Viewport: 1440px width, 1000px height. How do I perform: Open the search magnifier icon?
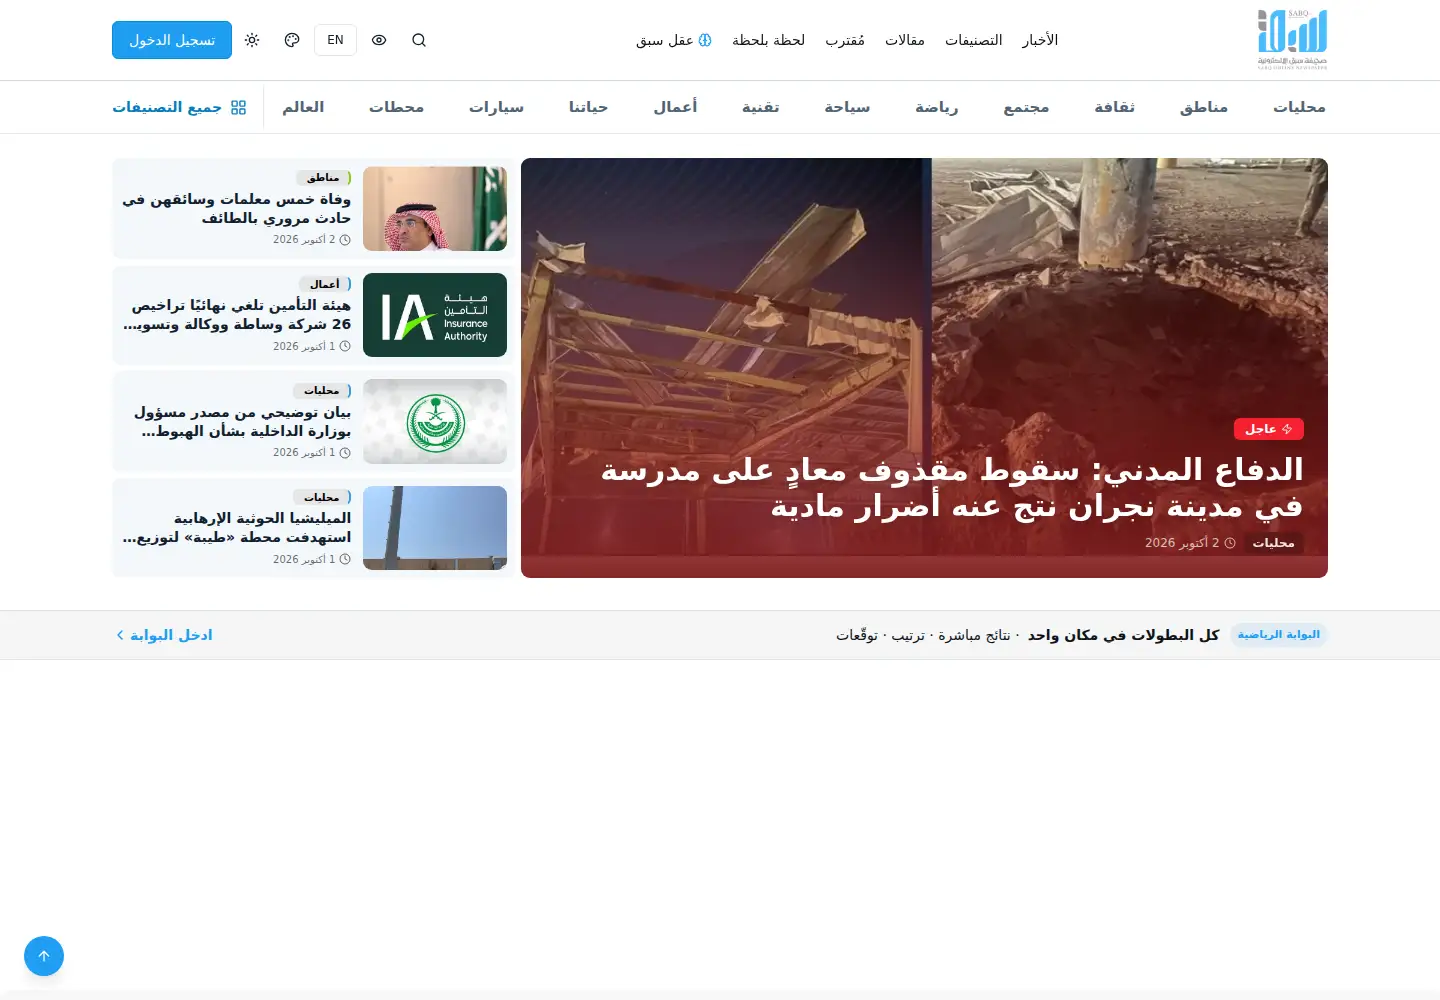[x=419, y=40]
